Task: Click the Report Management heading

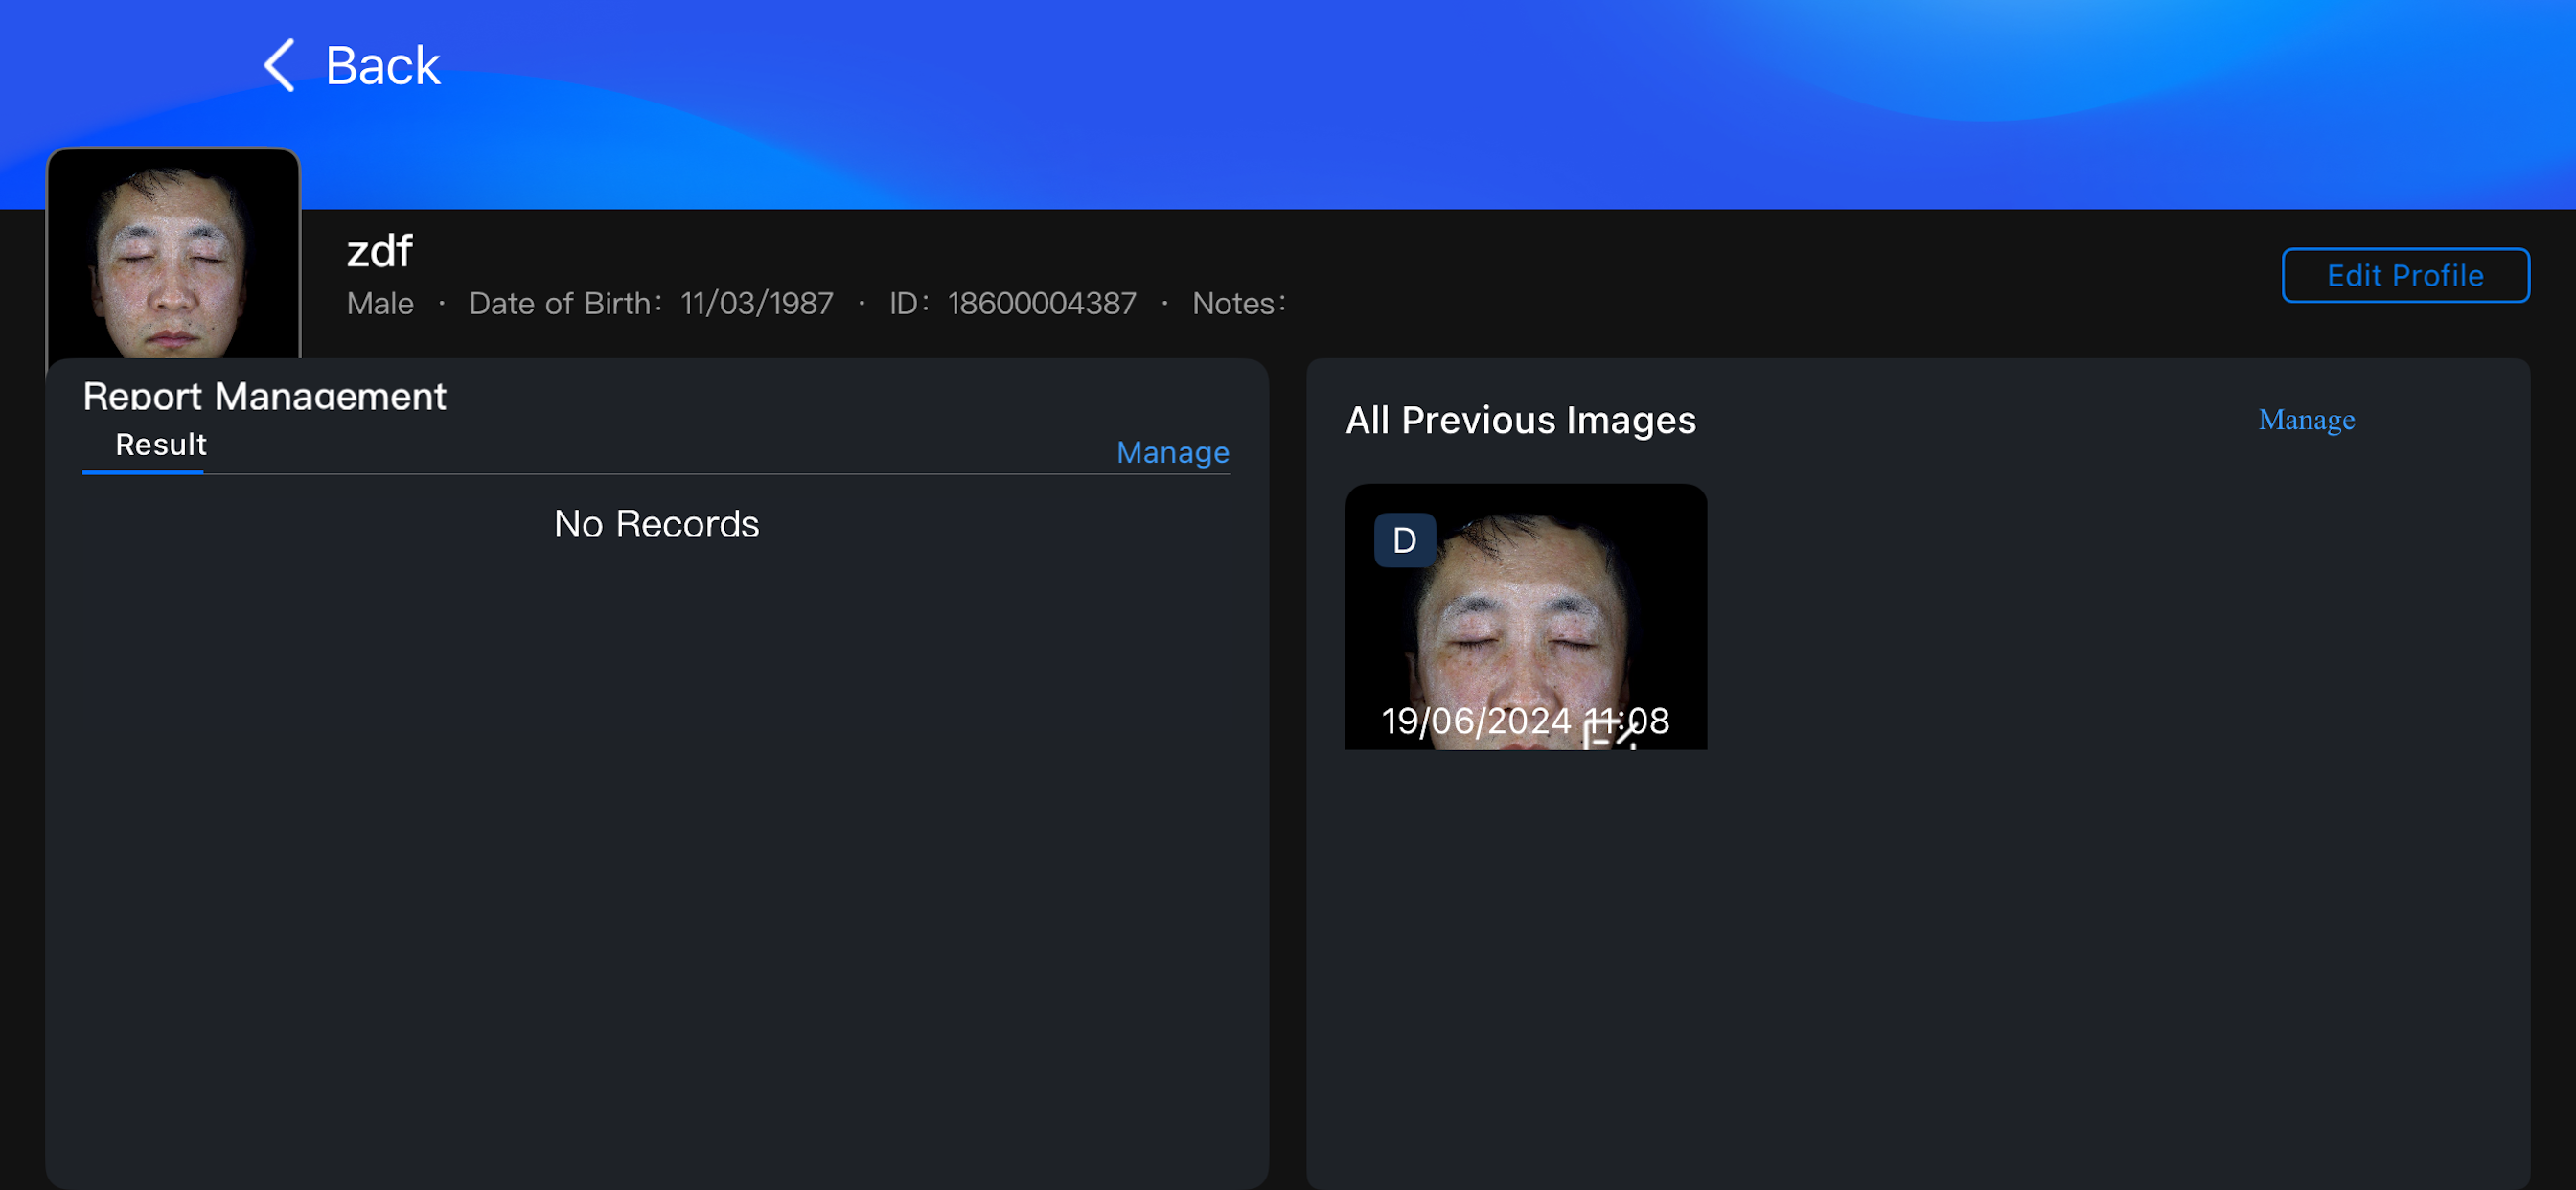Action: 264,396
